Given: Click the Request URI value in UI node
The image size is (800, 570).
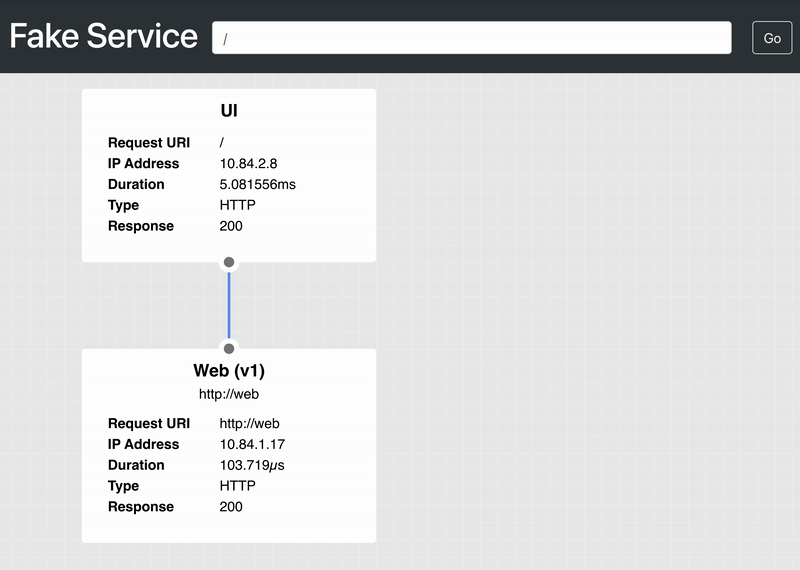Looking at the screenshot, I should click(222, 143).
